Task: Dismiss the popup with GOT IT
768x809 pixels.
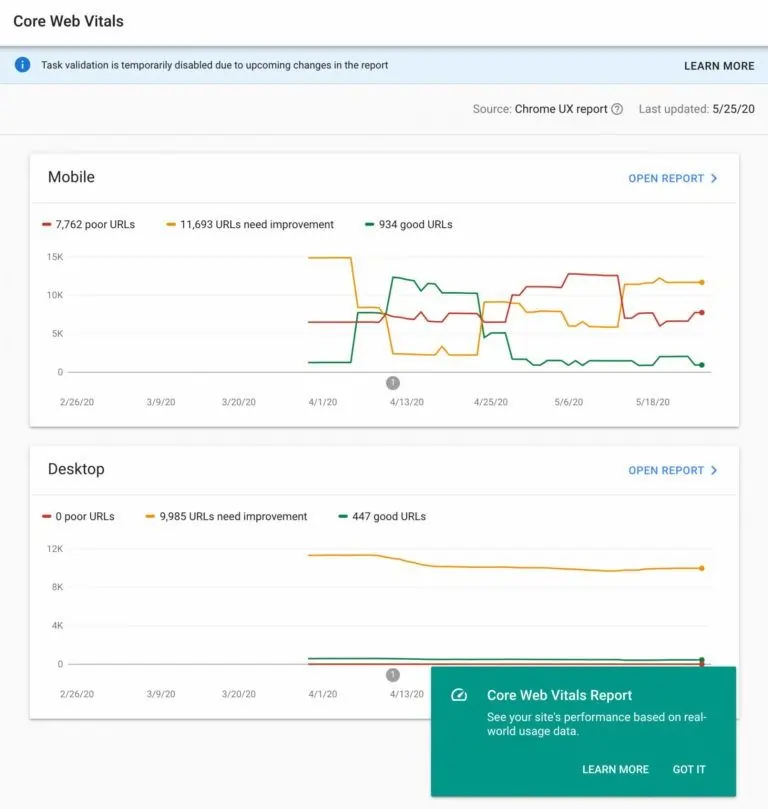Action: click(689, 769)
